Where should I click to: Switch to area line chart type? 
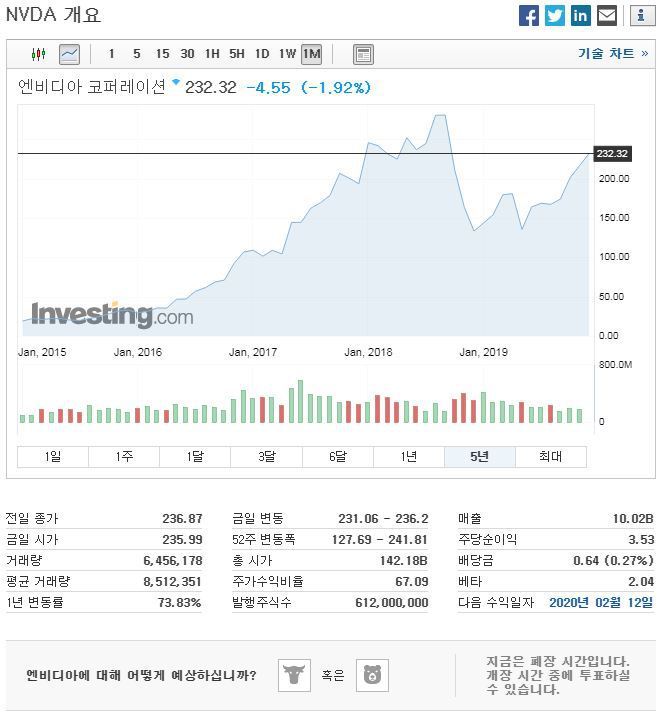pos(69,54)
